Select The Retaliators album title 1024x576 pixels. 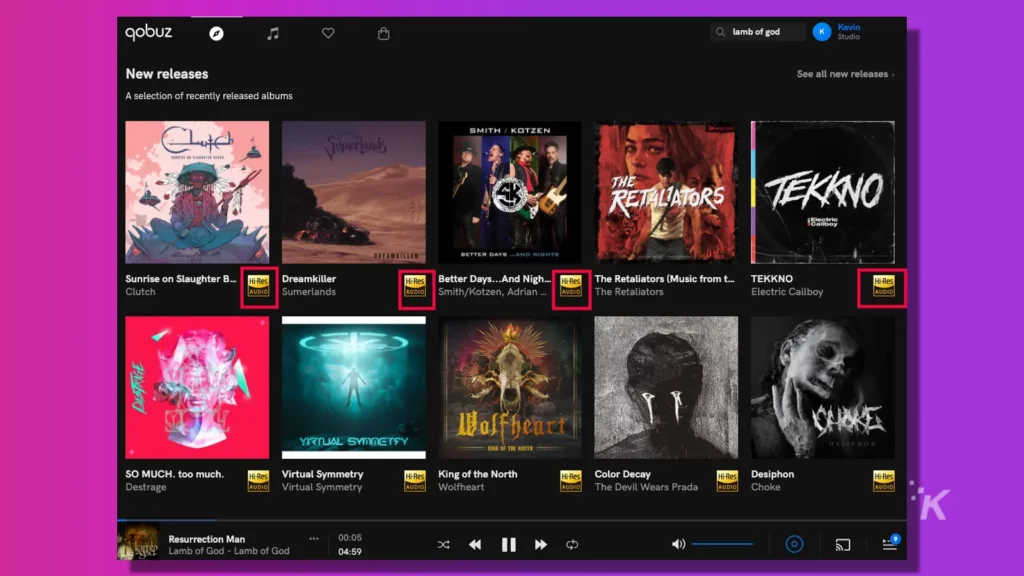point(665,278)
